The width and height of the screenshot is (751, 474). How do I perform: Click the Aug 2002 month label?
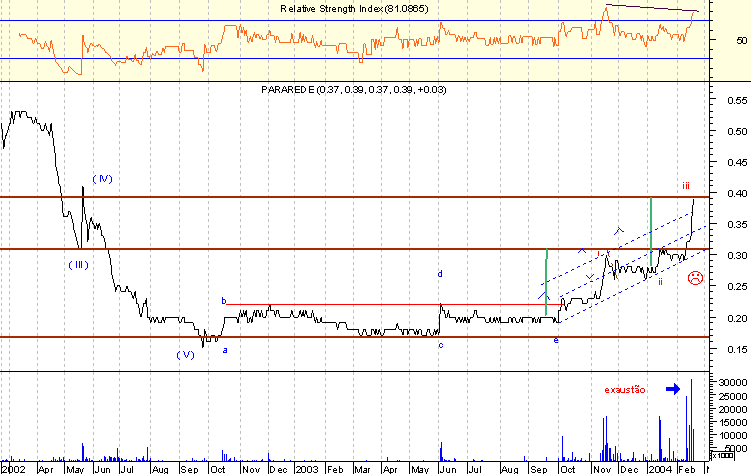(x=160, y=469)
